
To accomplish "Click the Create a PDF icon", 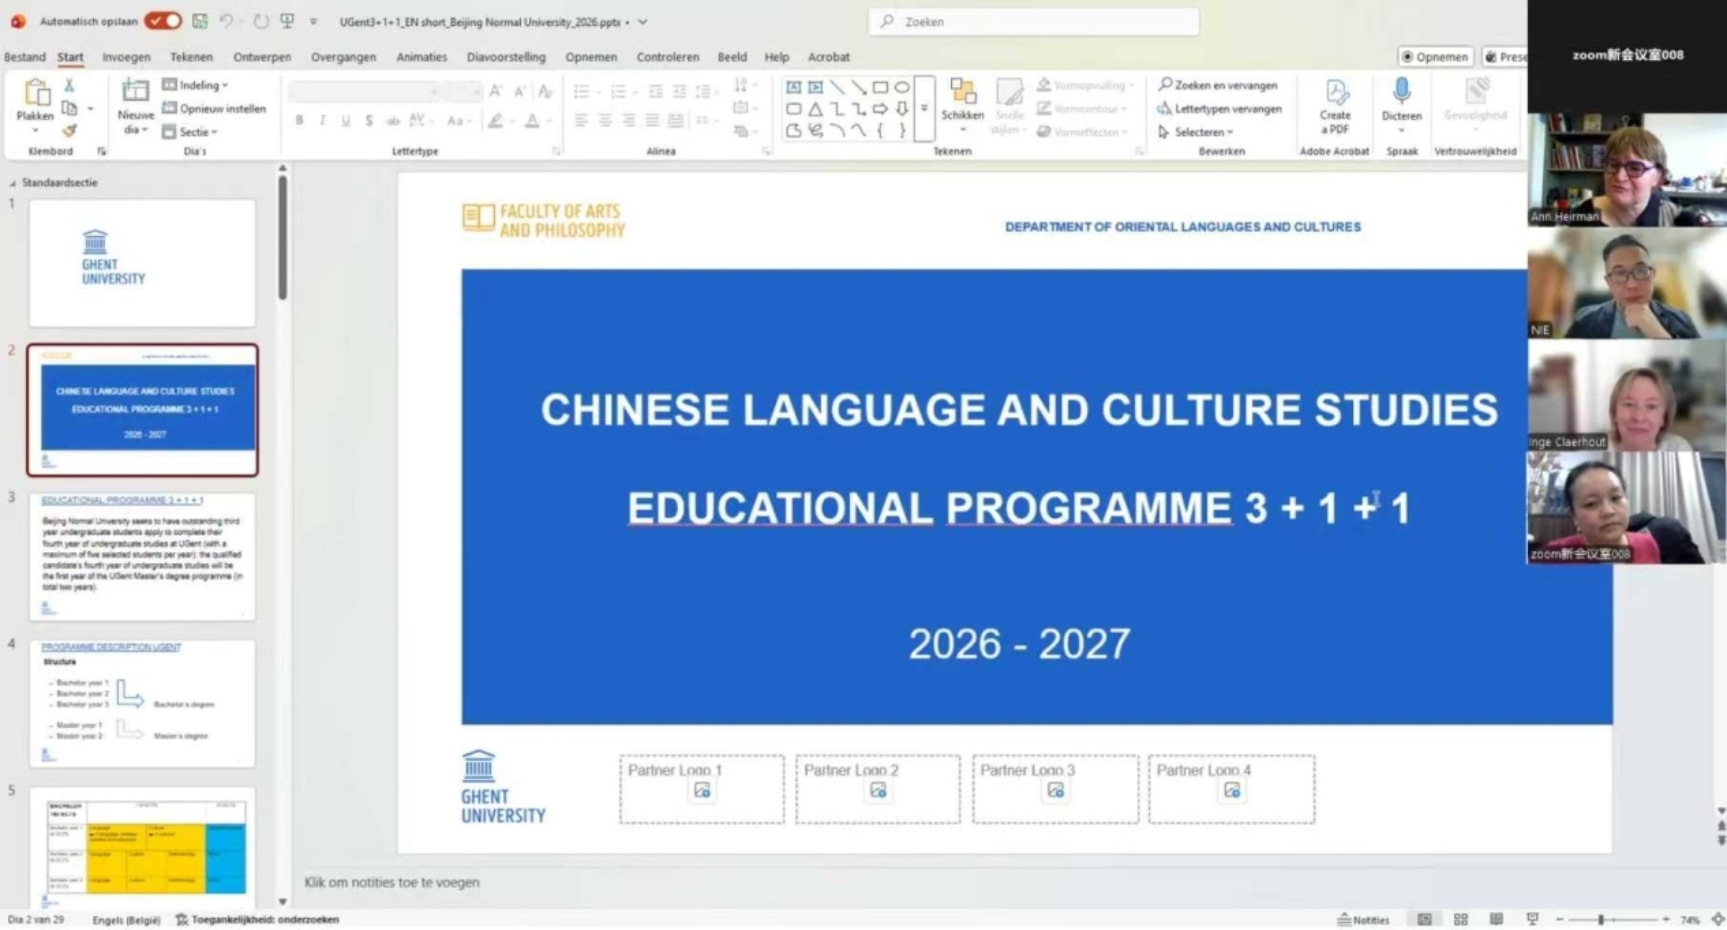I will click(1335, 94).
